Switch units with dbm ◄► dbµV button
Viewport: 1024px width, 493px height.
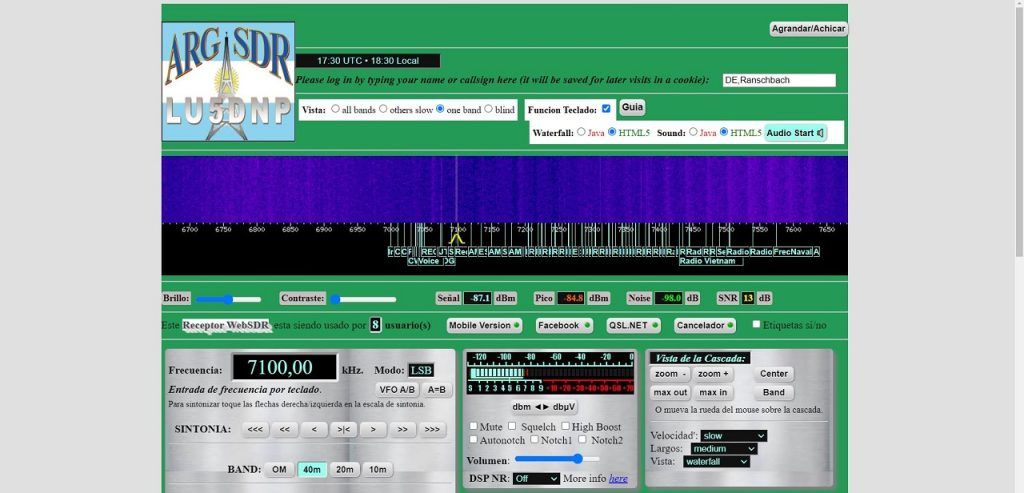pos(543,407)
